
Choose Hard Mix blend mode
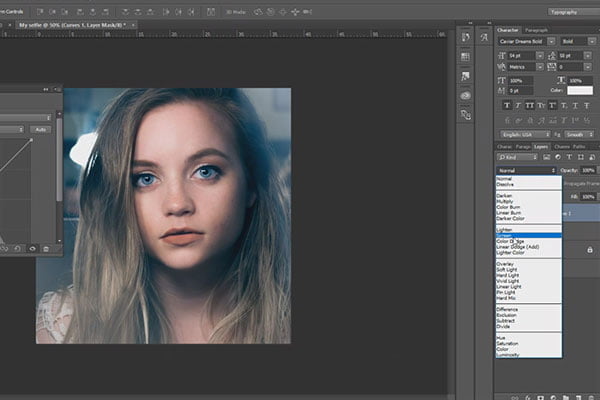coord(528,298)
